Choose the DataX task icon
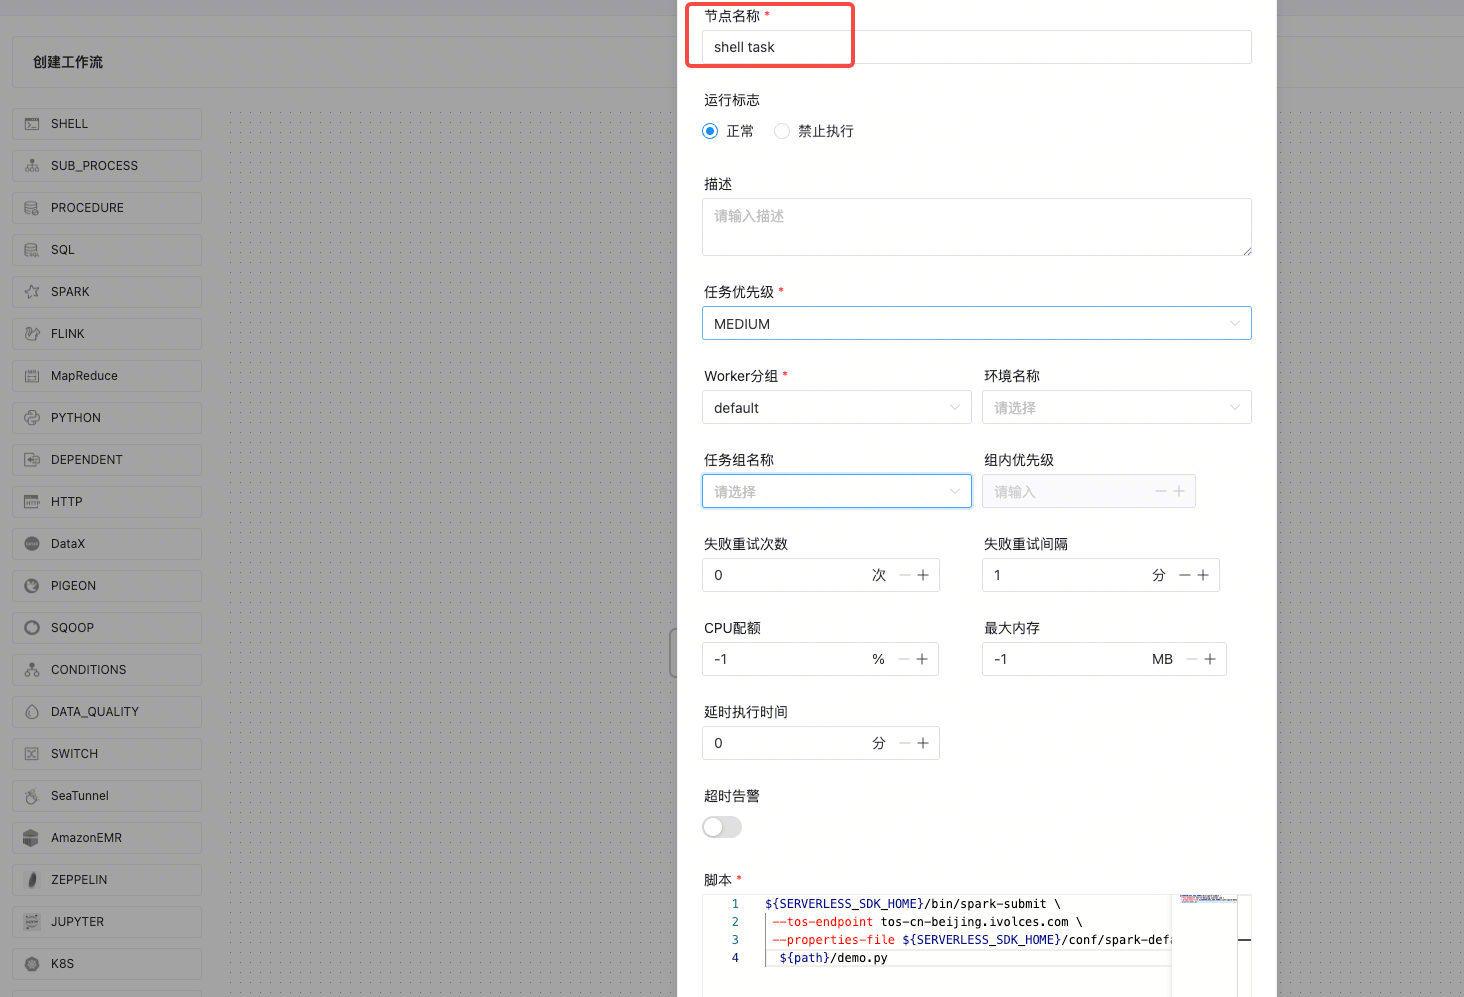 (x=32, y=544)
